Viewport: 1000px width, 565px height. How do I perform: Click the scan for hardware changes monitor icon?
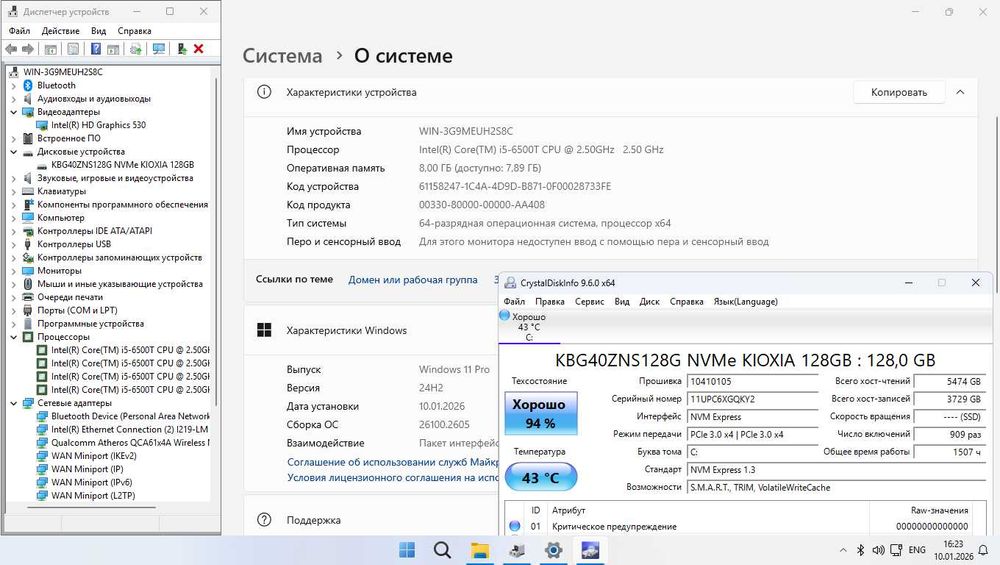(158, 49)
